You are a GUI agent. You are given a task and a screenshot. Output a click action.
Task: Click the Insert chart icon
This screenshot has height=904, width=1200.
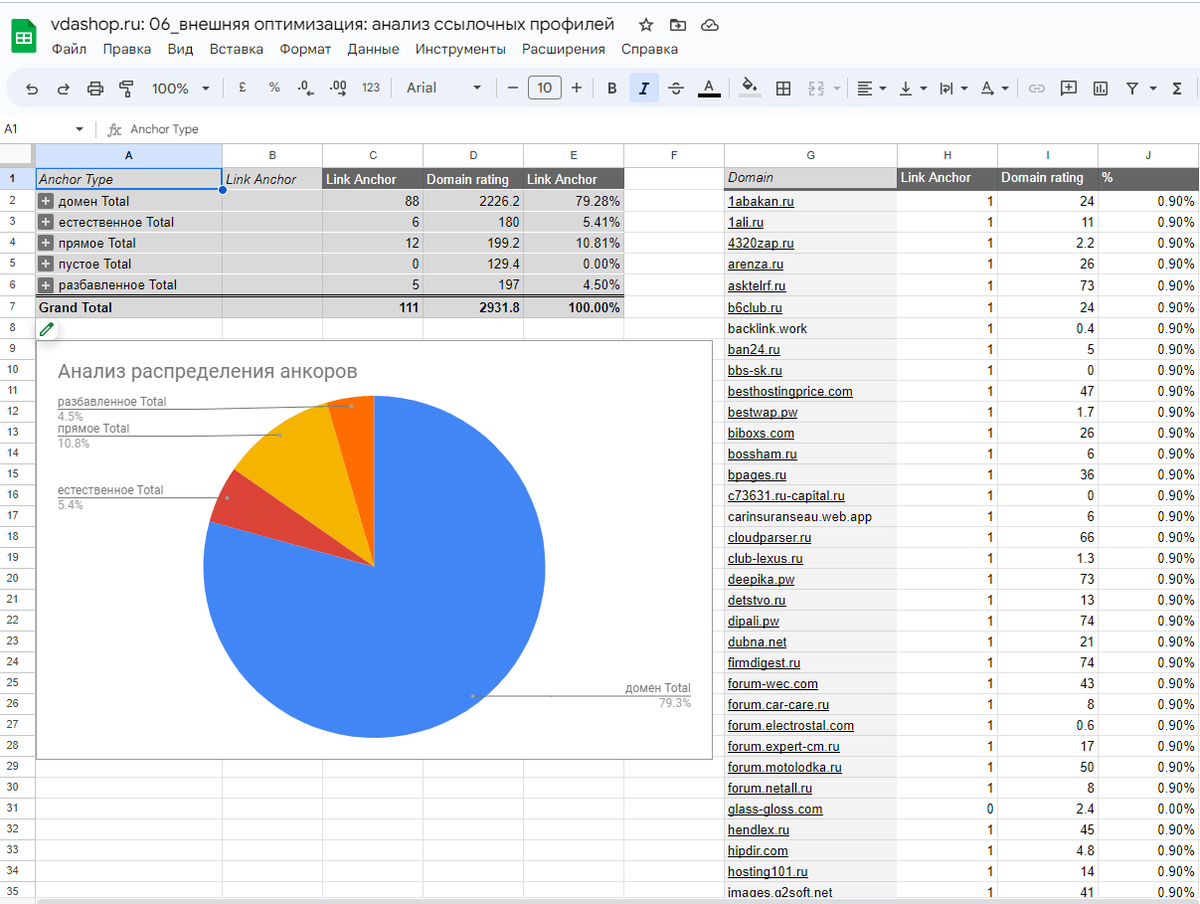coord(1101,88)
